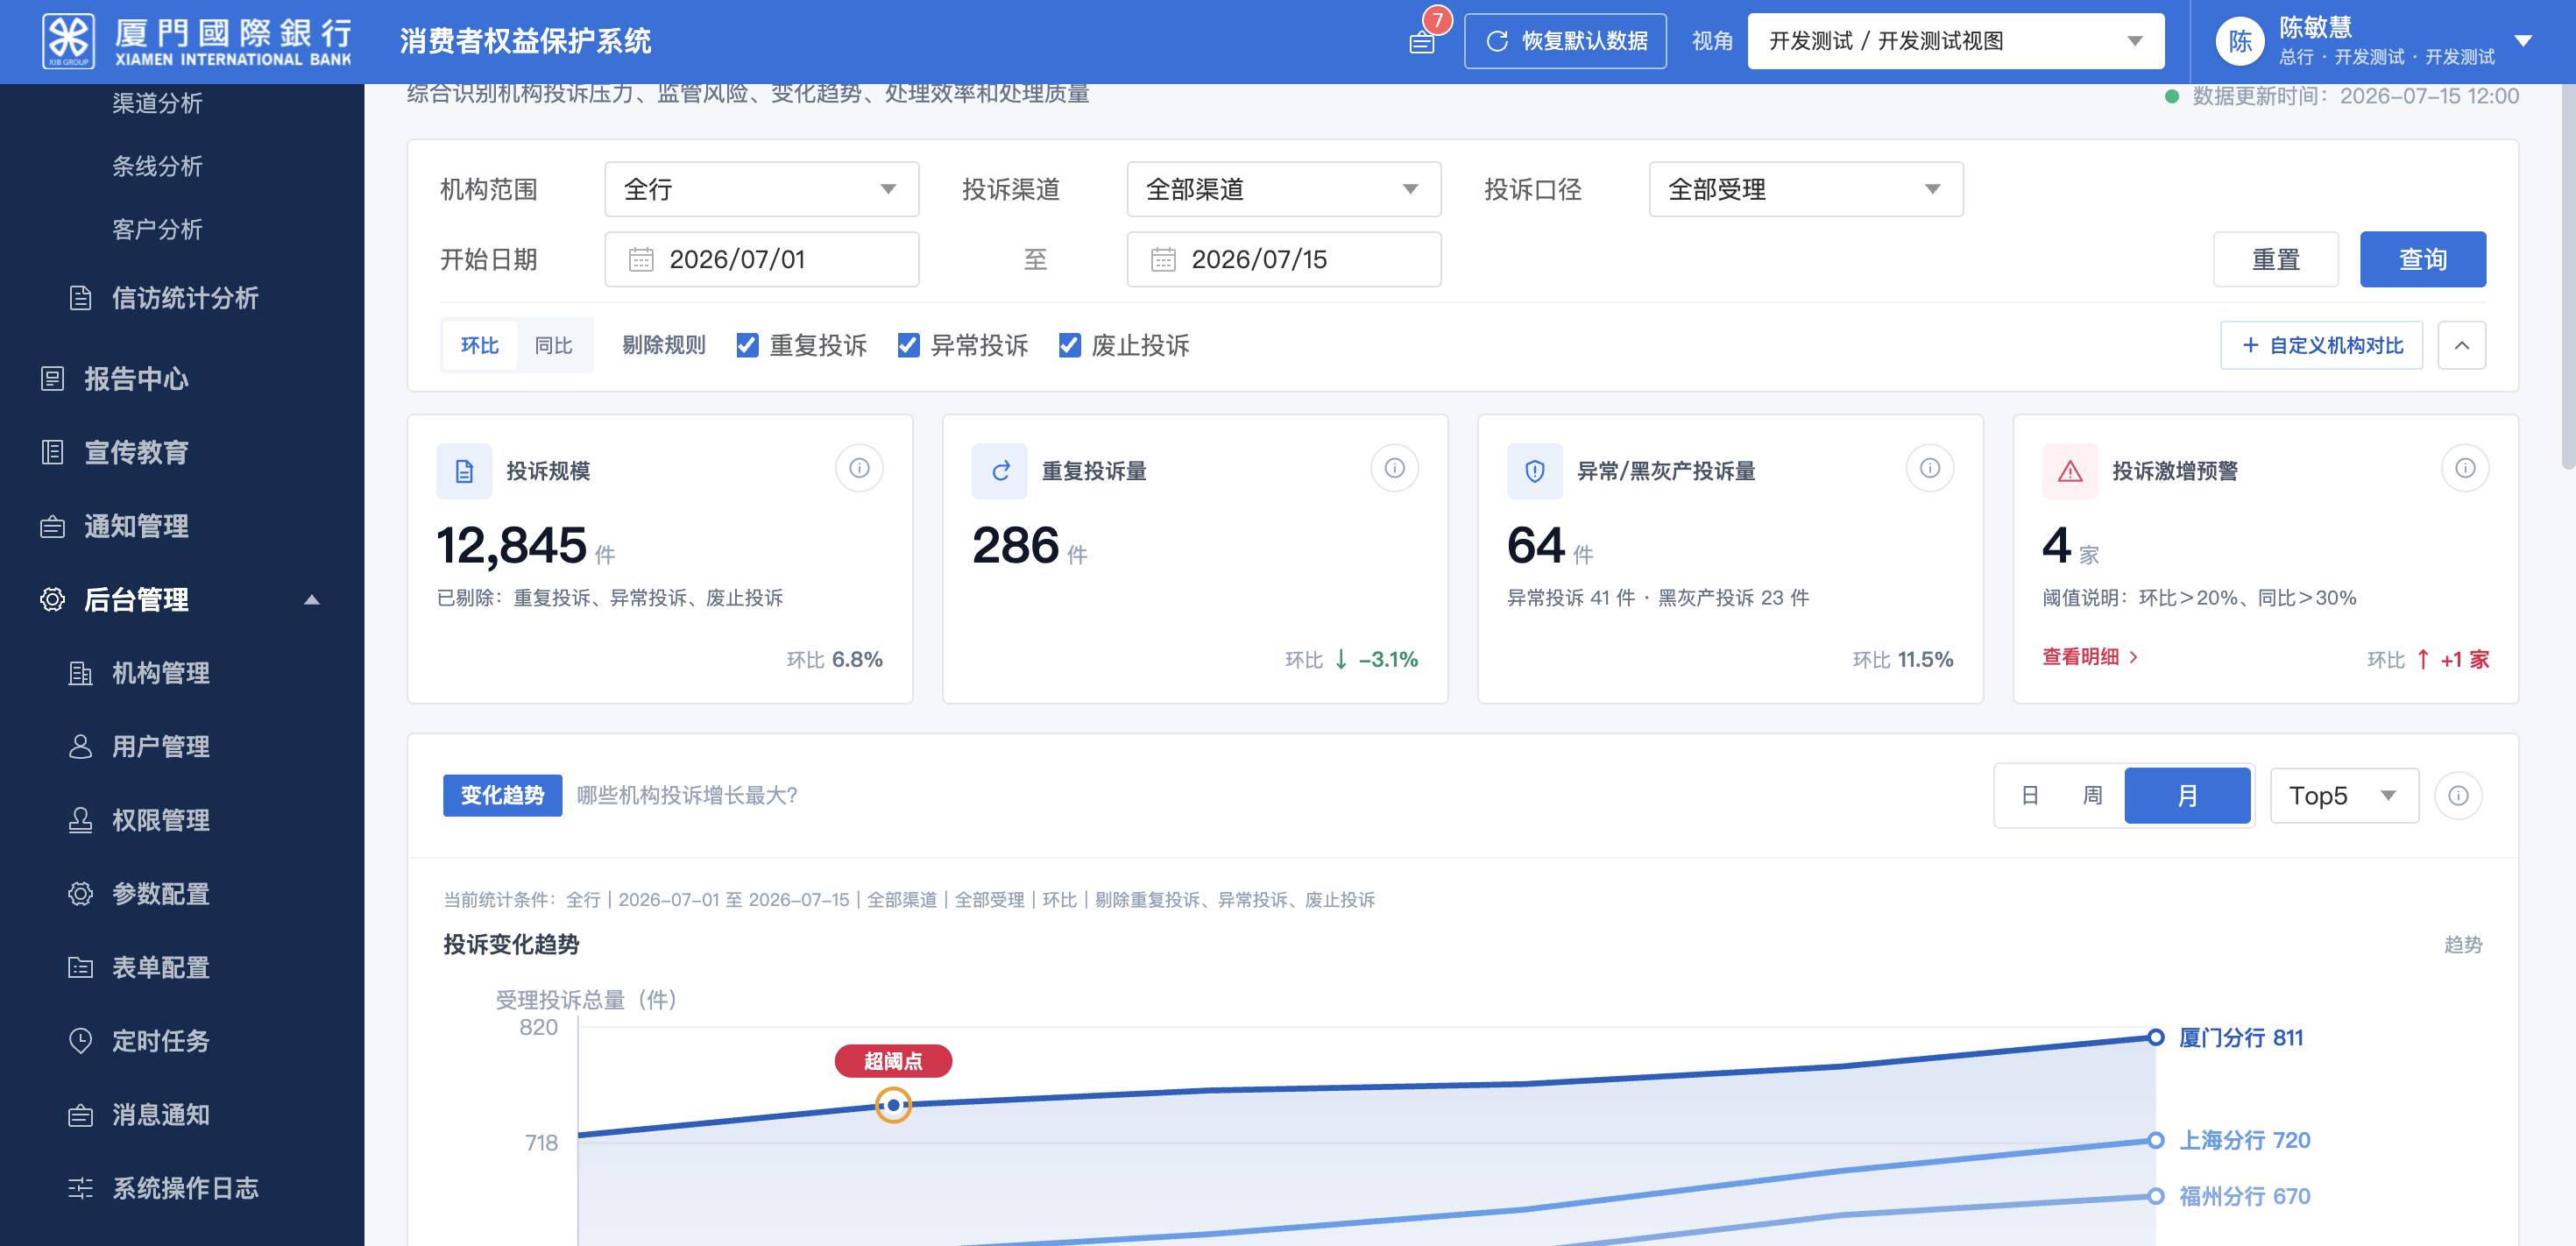Click the end date field 2026/07/15
The image size is (2576, 1246).
1284,260
